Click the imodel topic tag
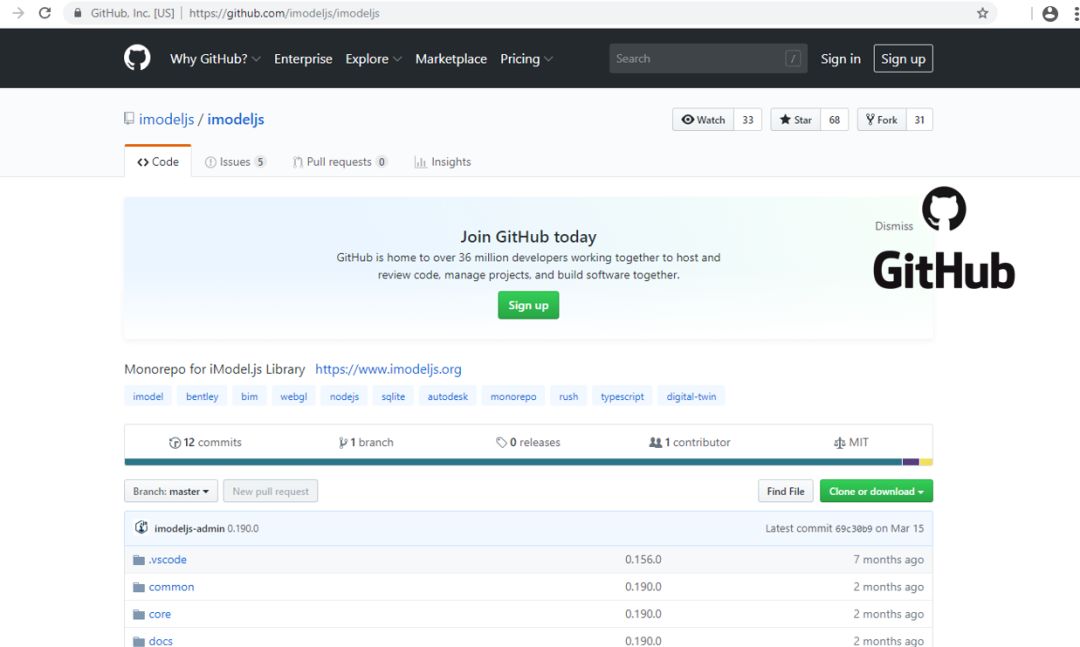Viewport: 1080px width, 647px height. coord(148,396)
